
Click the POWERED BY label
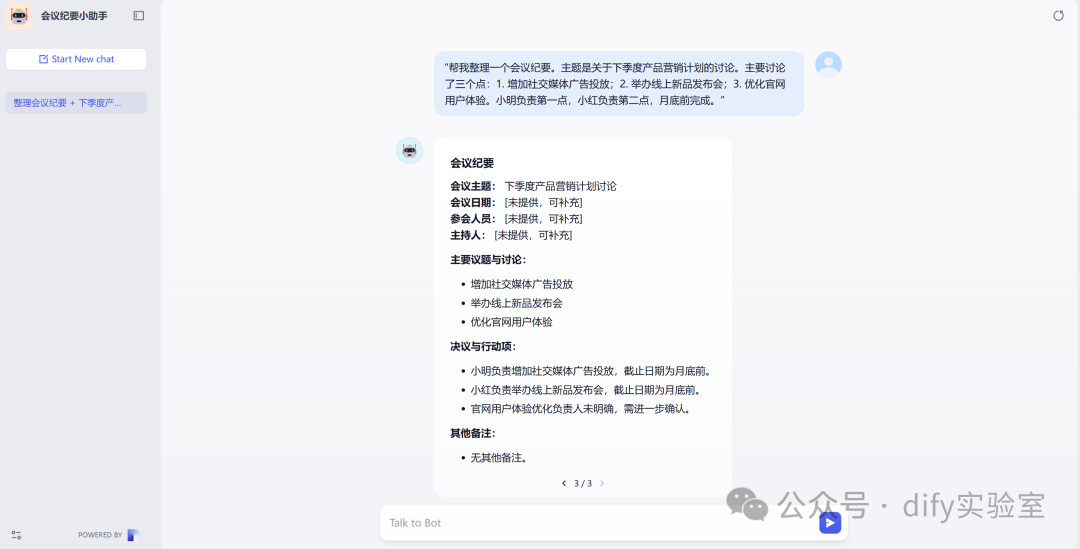point(100,535)
